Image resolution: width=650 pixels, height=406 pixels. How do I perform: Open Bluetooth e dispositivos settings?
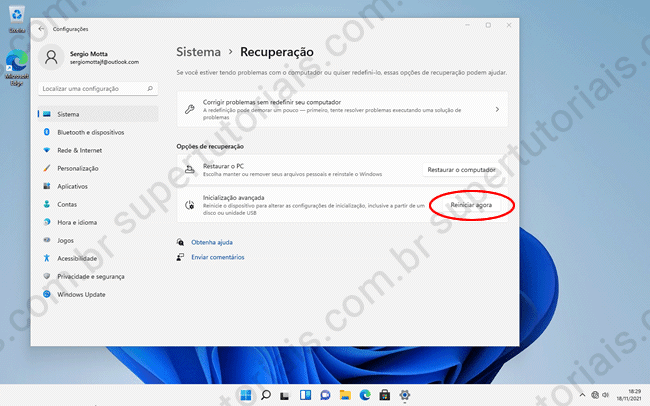pyautogui.click(x=90, y=132)
